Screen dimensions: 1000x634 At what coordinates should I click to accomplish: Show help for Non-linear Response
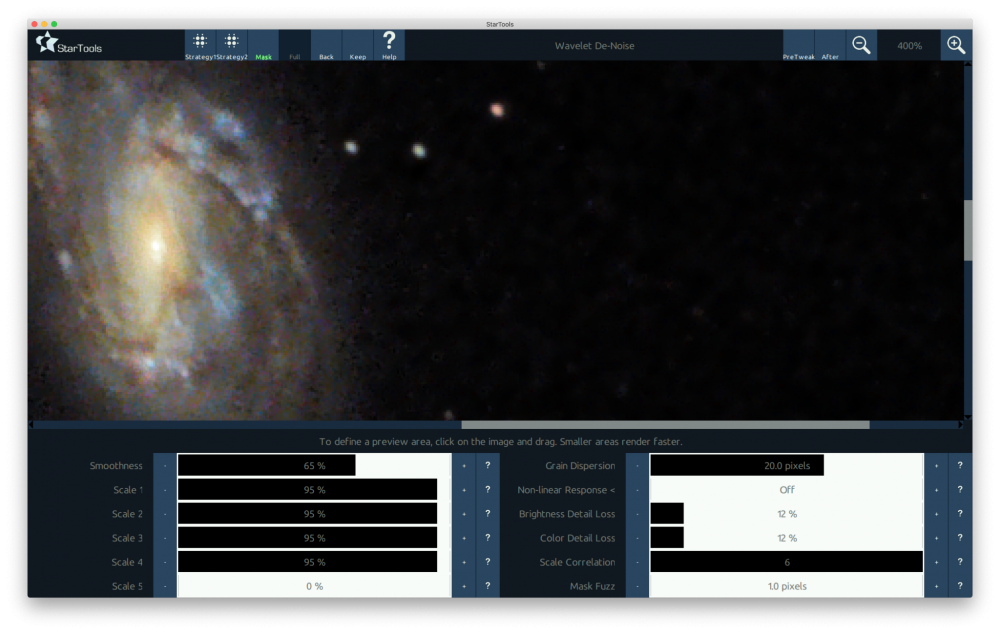coord(960,490)
